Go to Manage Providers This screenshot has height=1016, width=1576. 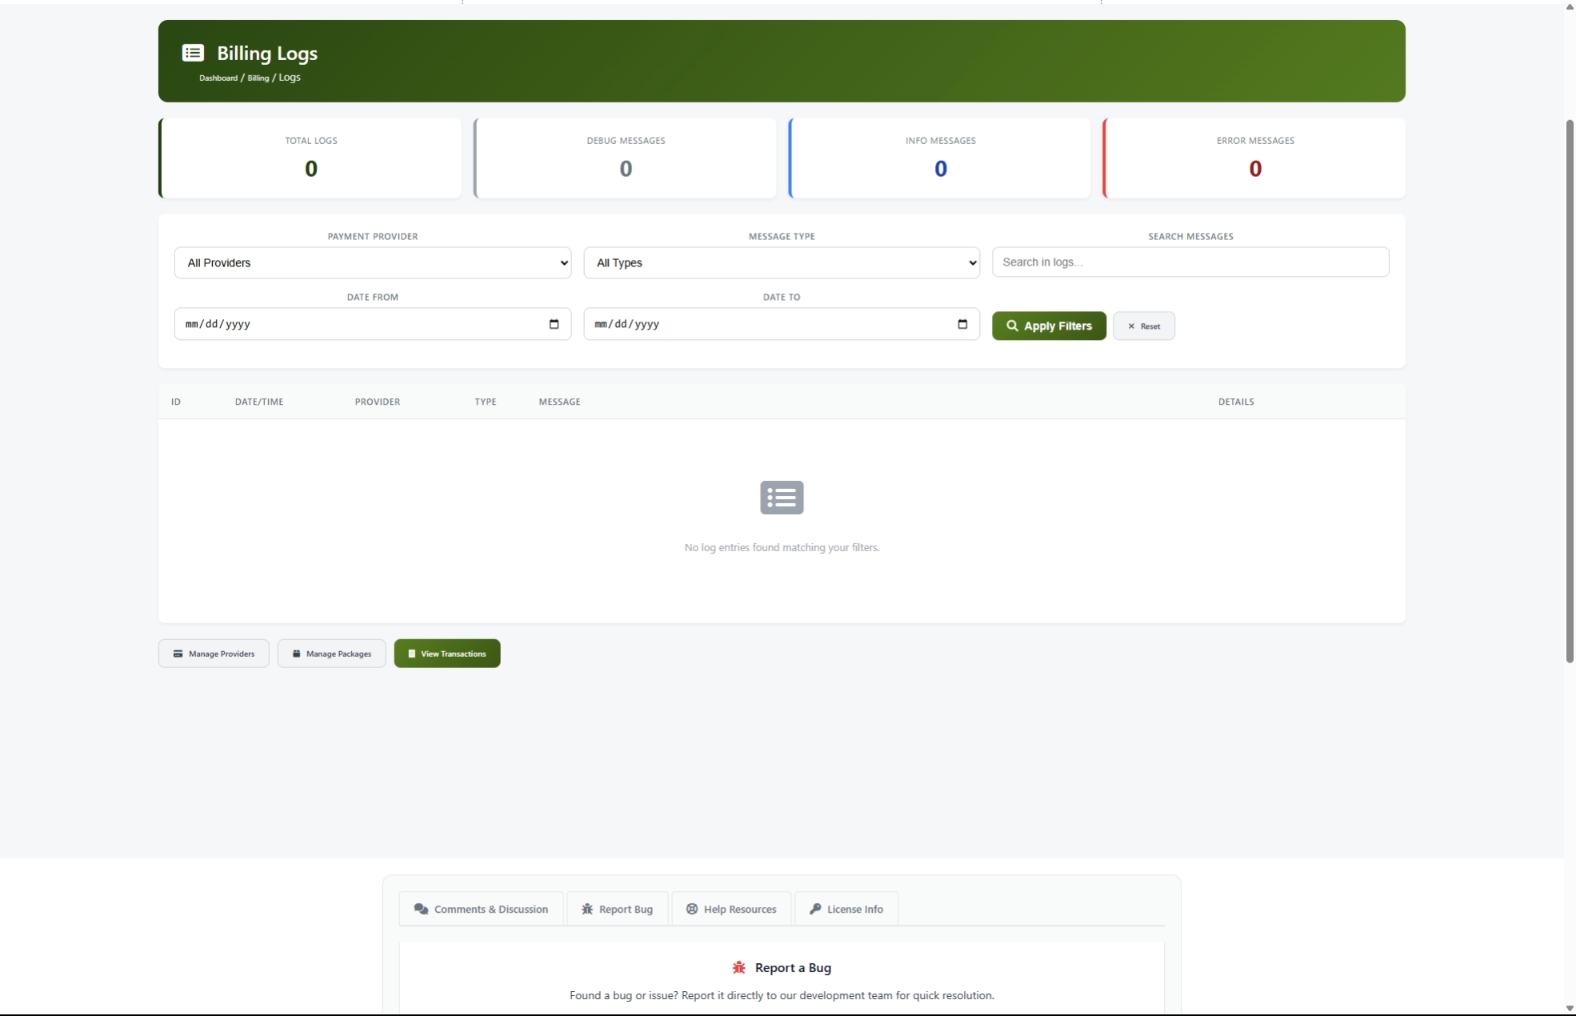tap(214, 654)
